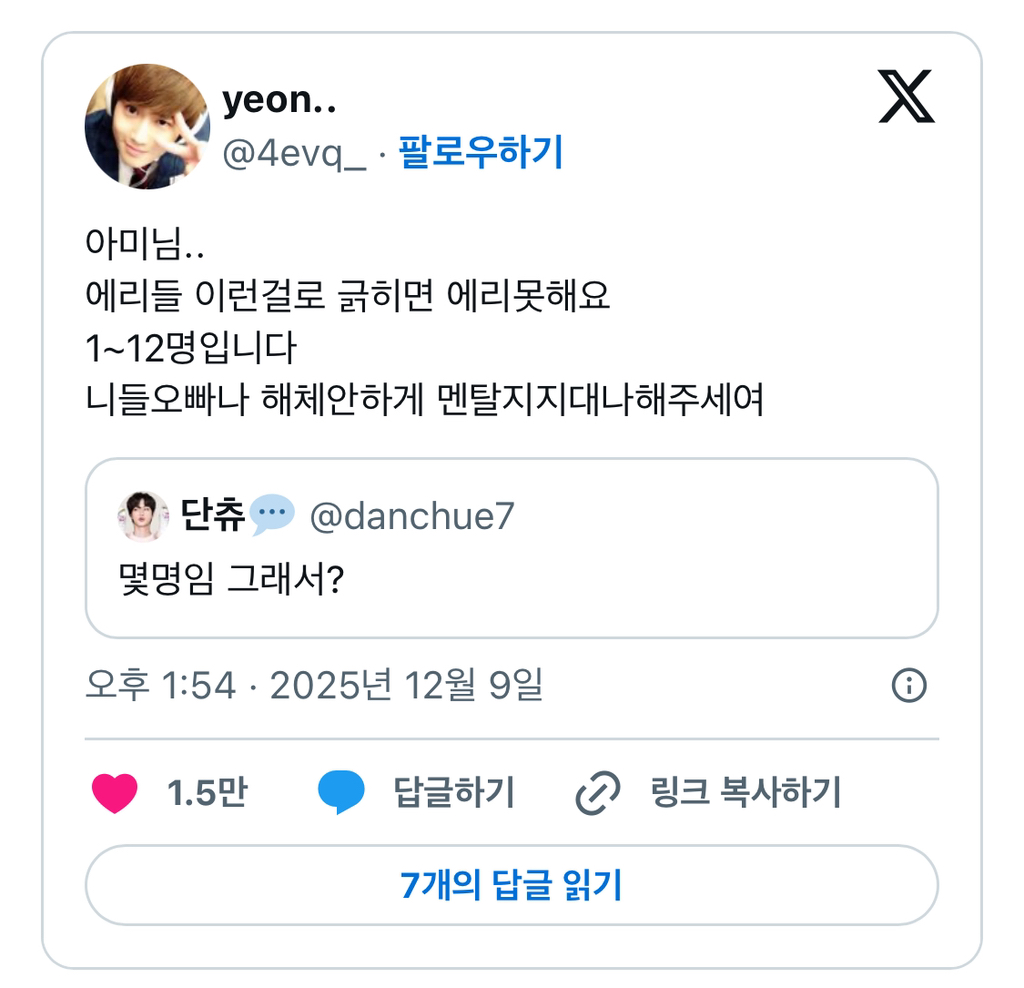Click the quoted author name 단츄
Screen dimensions: 1024x988
click(x=212, y=515)
